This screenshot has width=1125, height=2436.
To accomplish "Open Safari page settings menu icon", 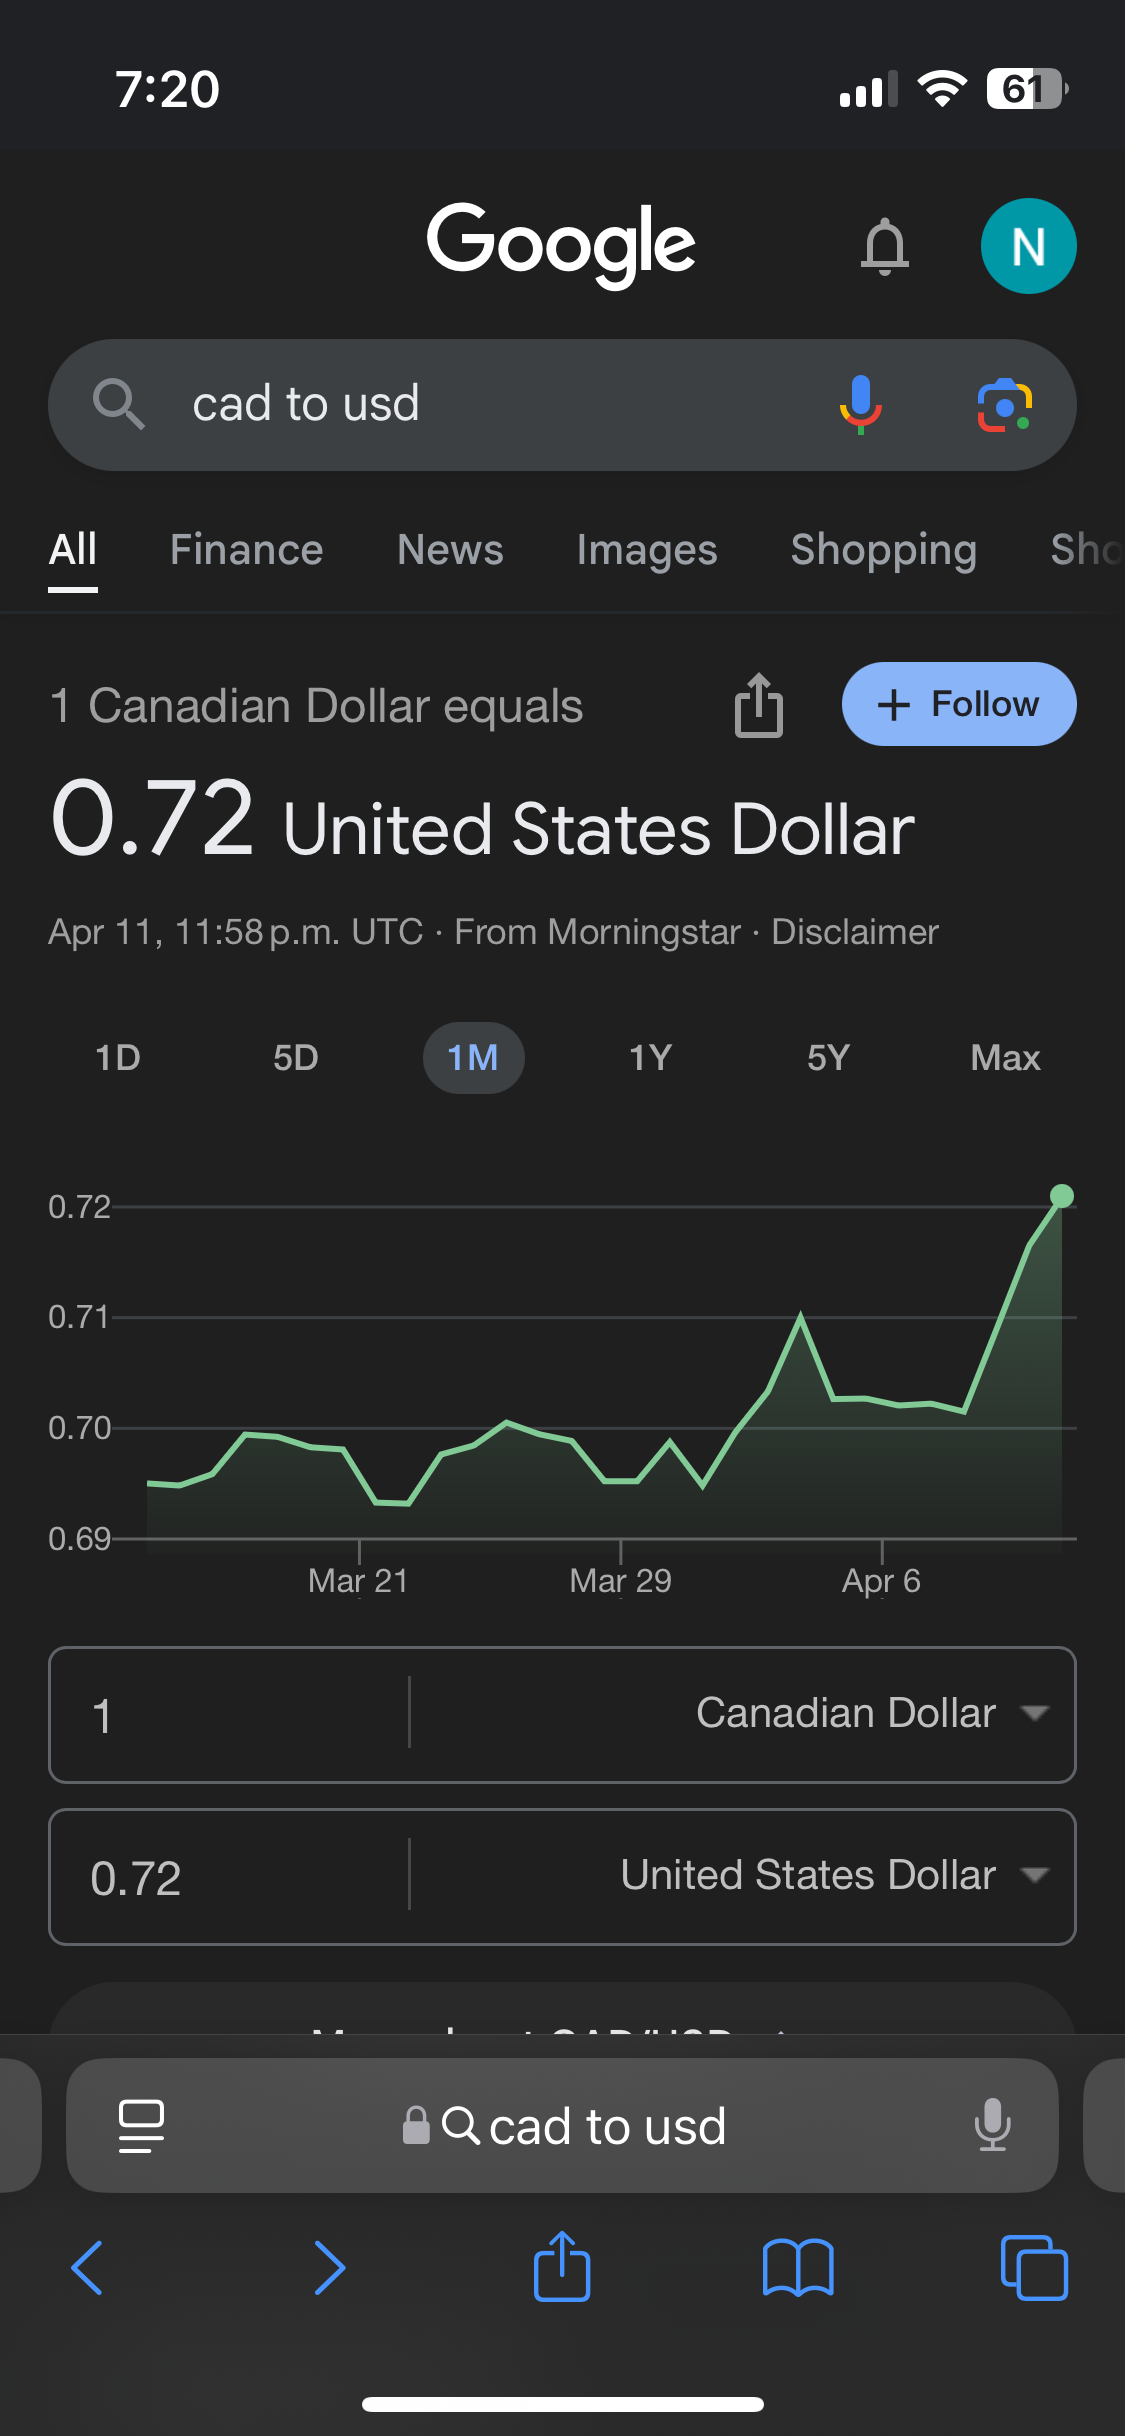I will (x=141, y=2125).
